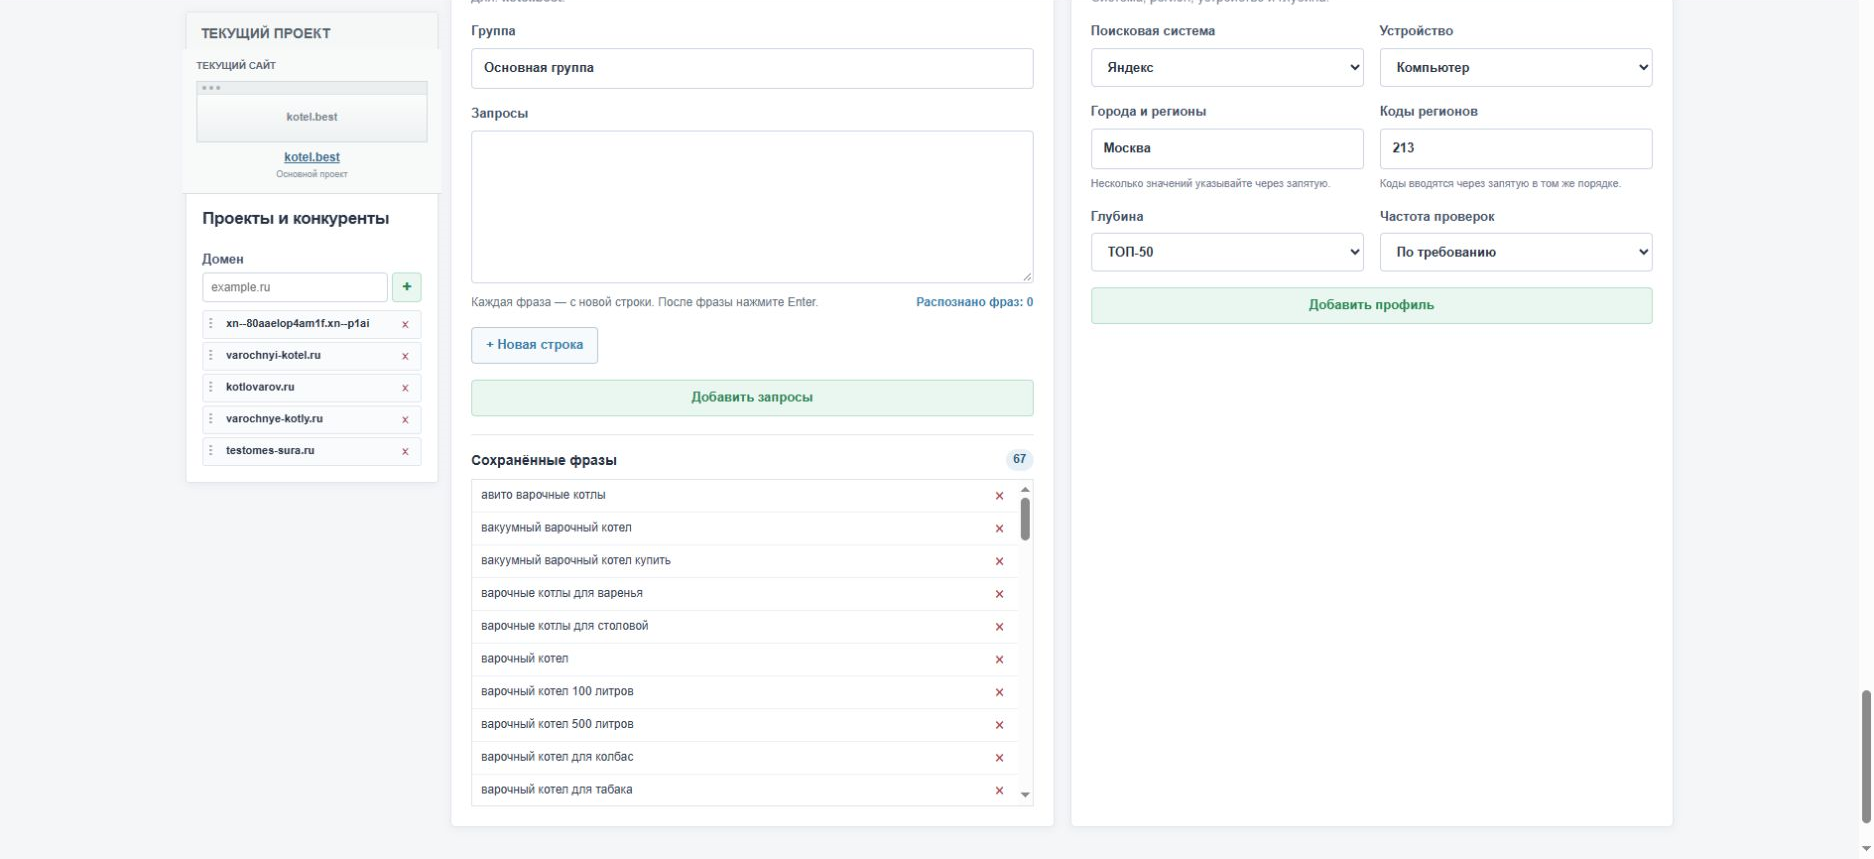Delete phrase "варочные котлы для столовой"
The height and width of the screenshot is (859, 1874).
(999, 627)
